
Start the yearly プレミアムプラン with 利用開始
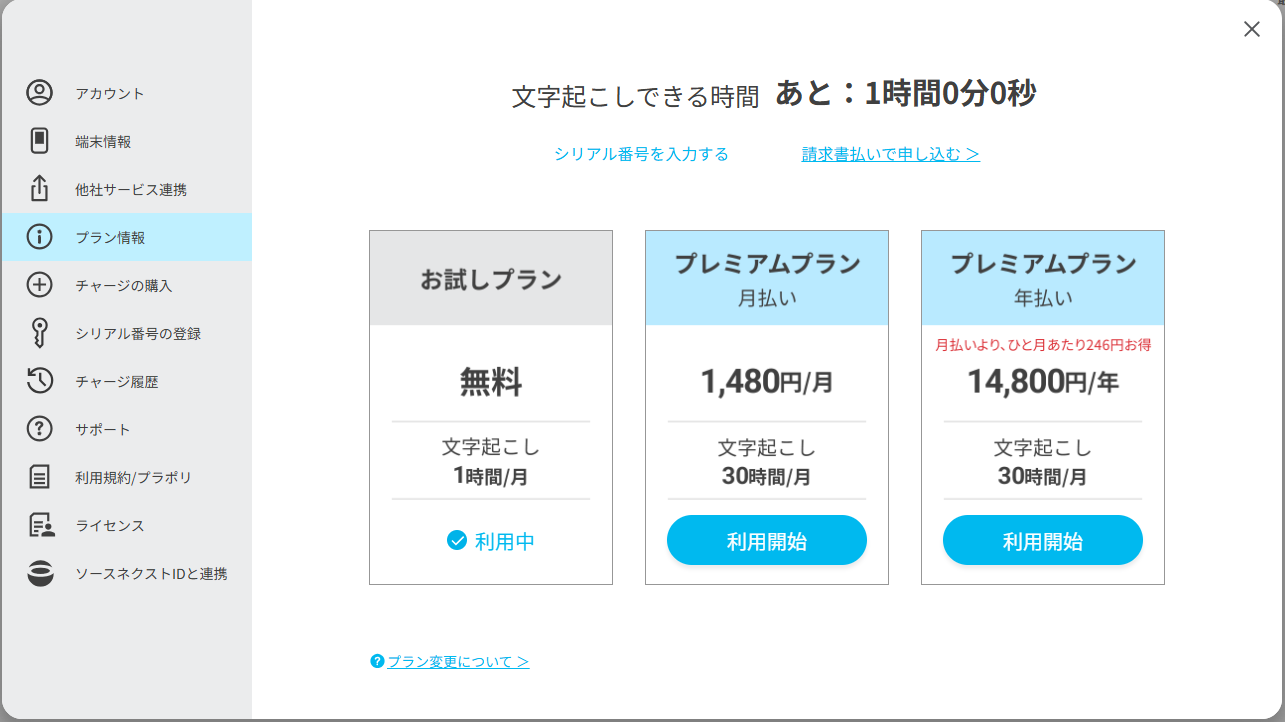(x=1043, y=541)
